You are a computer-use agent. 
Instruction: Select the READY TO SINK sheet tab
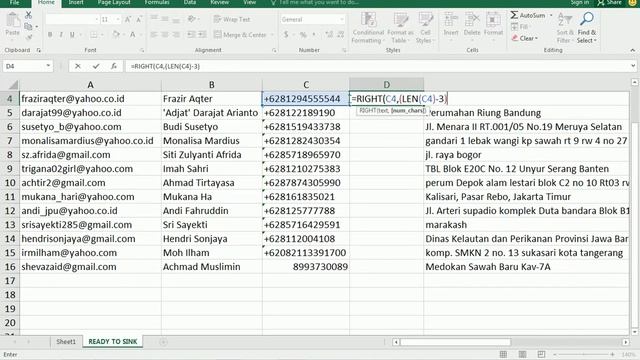point(113,342)
